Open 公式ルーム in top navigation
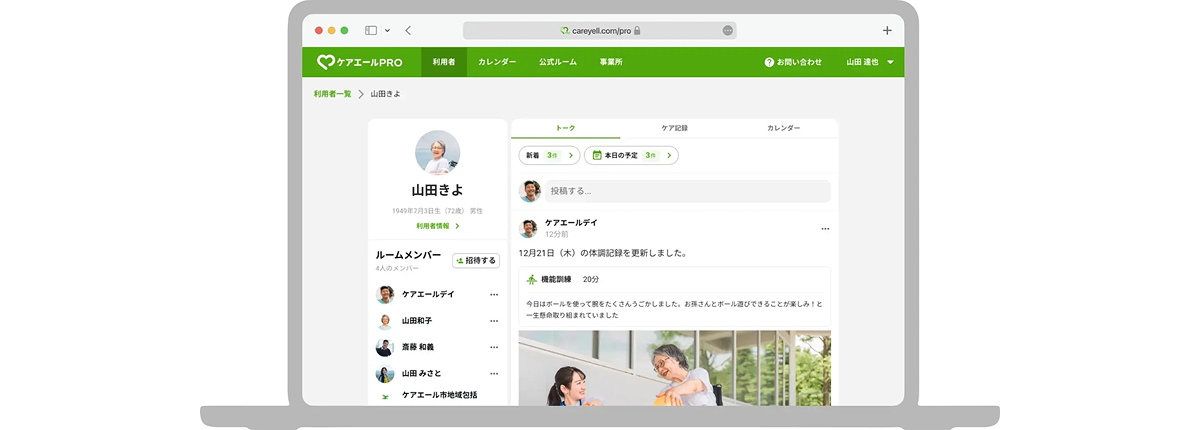 pyautogui.click(x=557, y=62)
